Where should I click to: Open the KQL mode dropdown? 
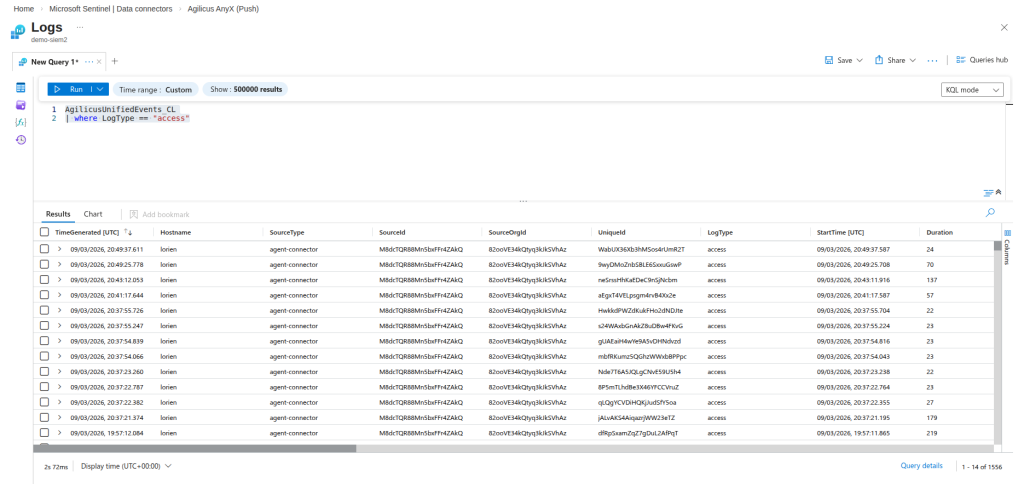click(x=972, y=90)
